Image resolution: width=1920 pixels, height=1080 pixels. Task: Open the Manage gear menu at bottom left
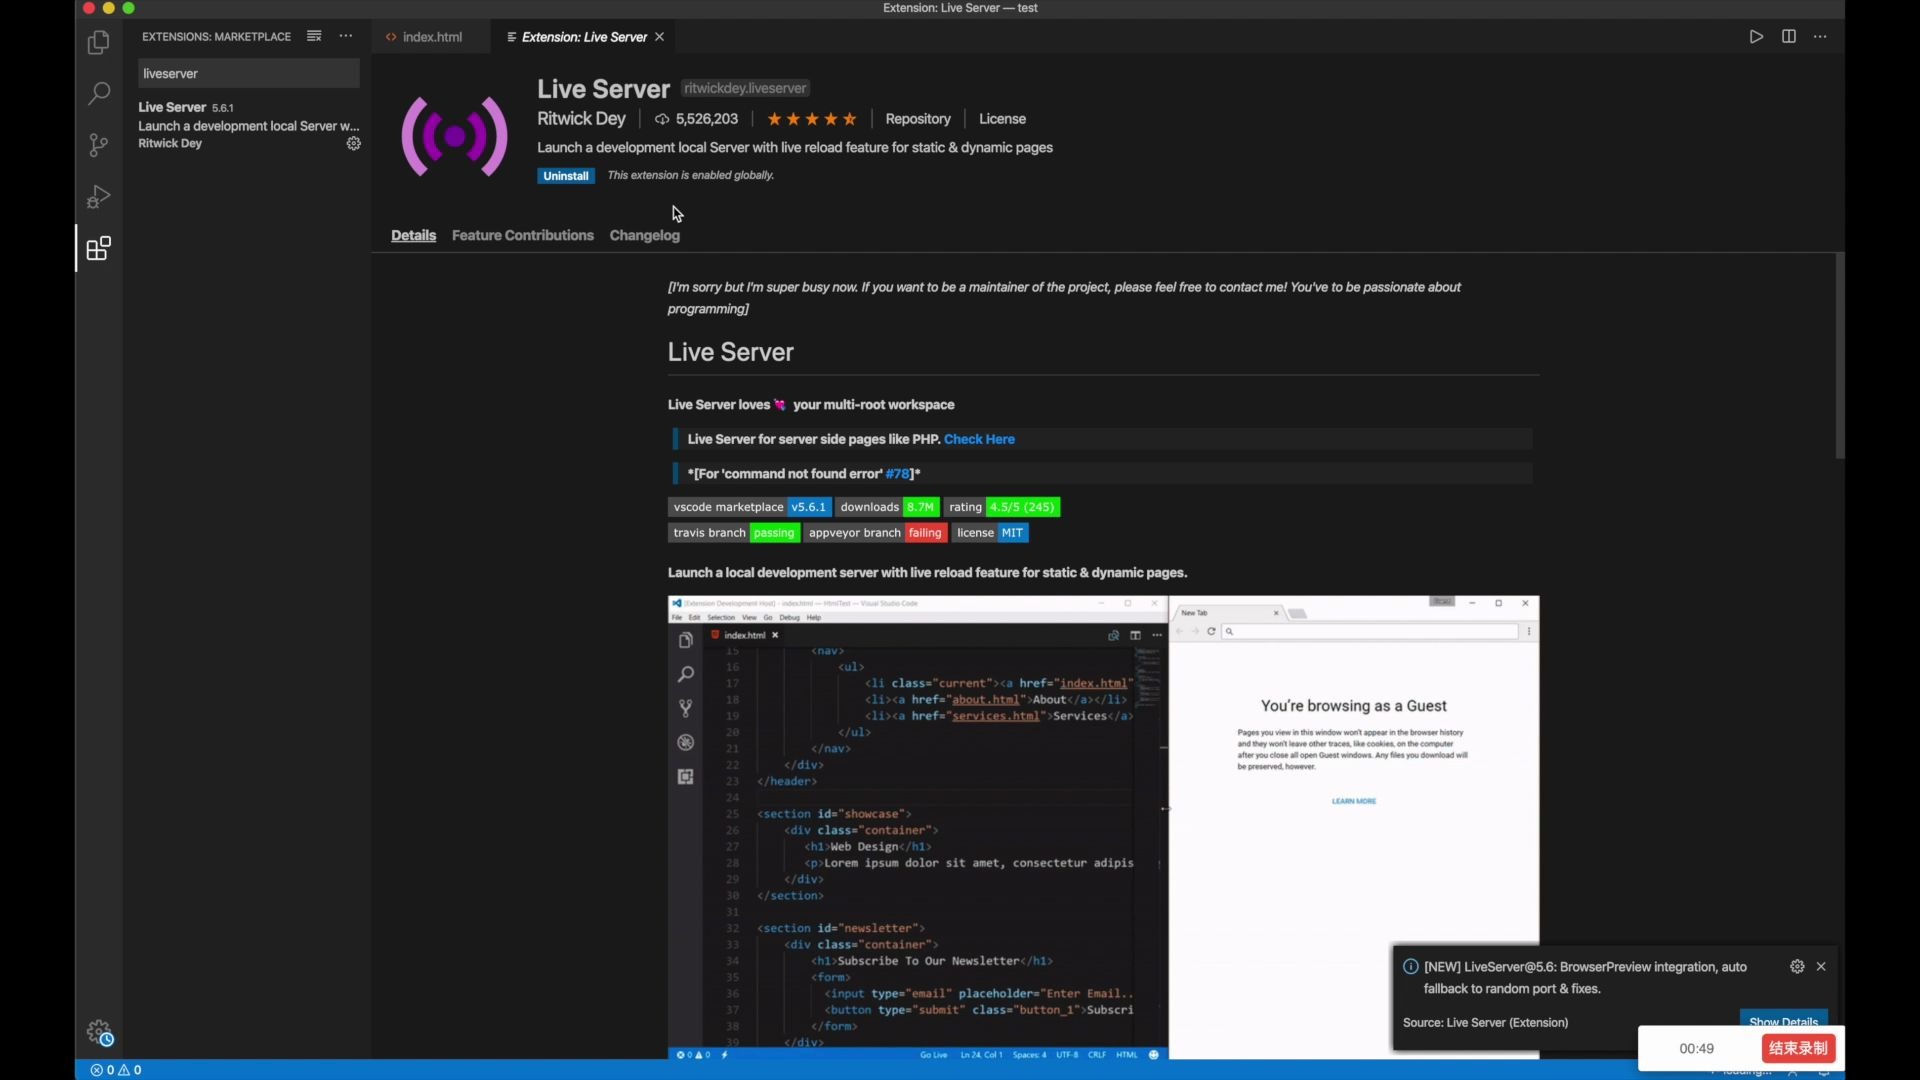pyautogui.click(x=100, y=1032)
